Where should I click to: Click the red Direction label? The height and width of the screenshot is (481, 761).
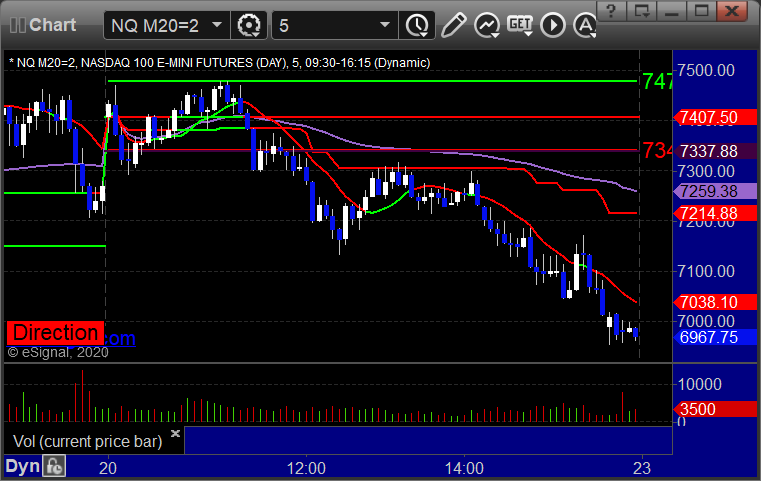(55, 333)
